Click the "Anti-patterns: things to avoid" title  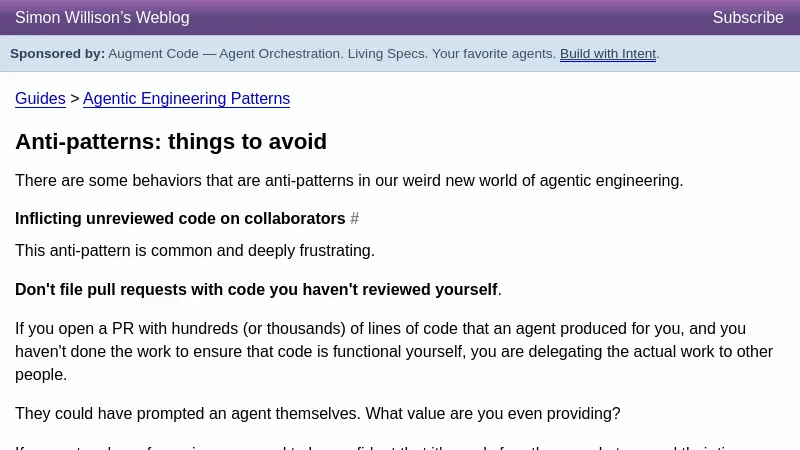click(170, 142)
